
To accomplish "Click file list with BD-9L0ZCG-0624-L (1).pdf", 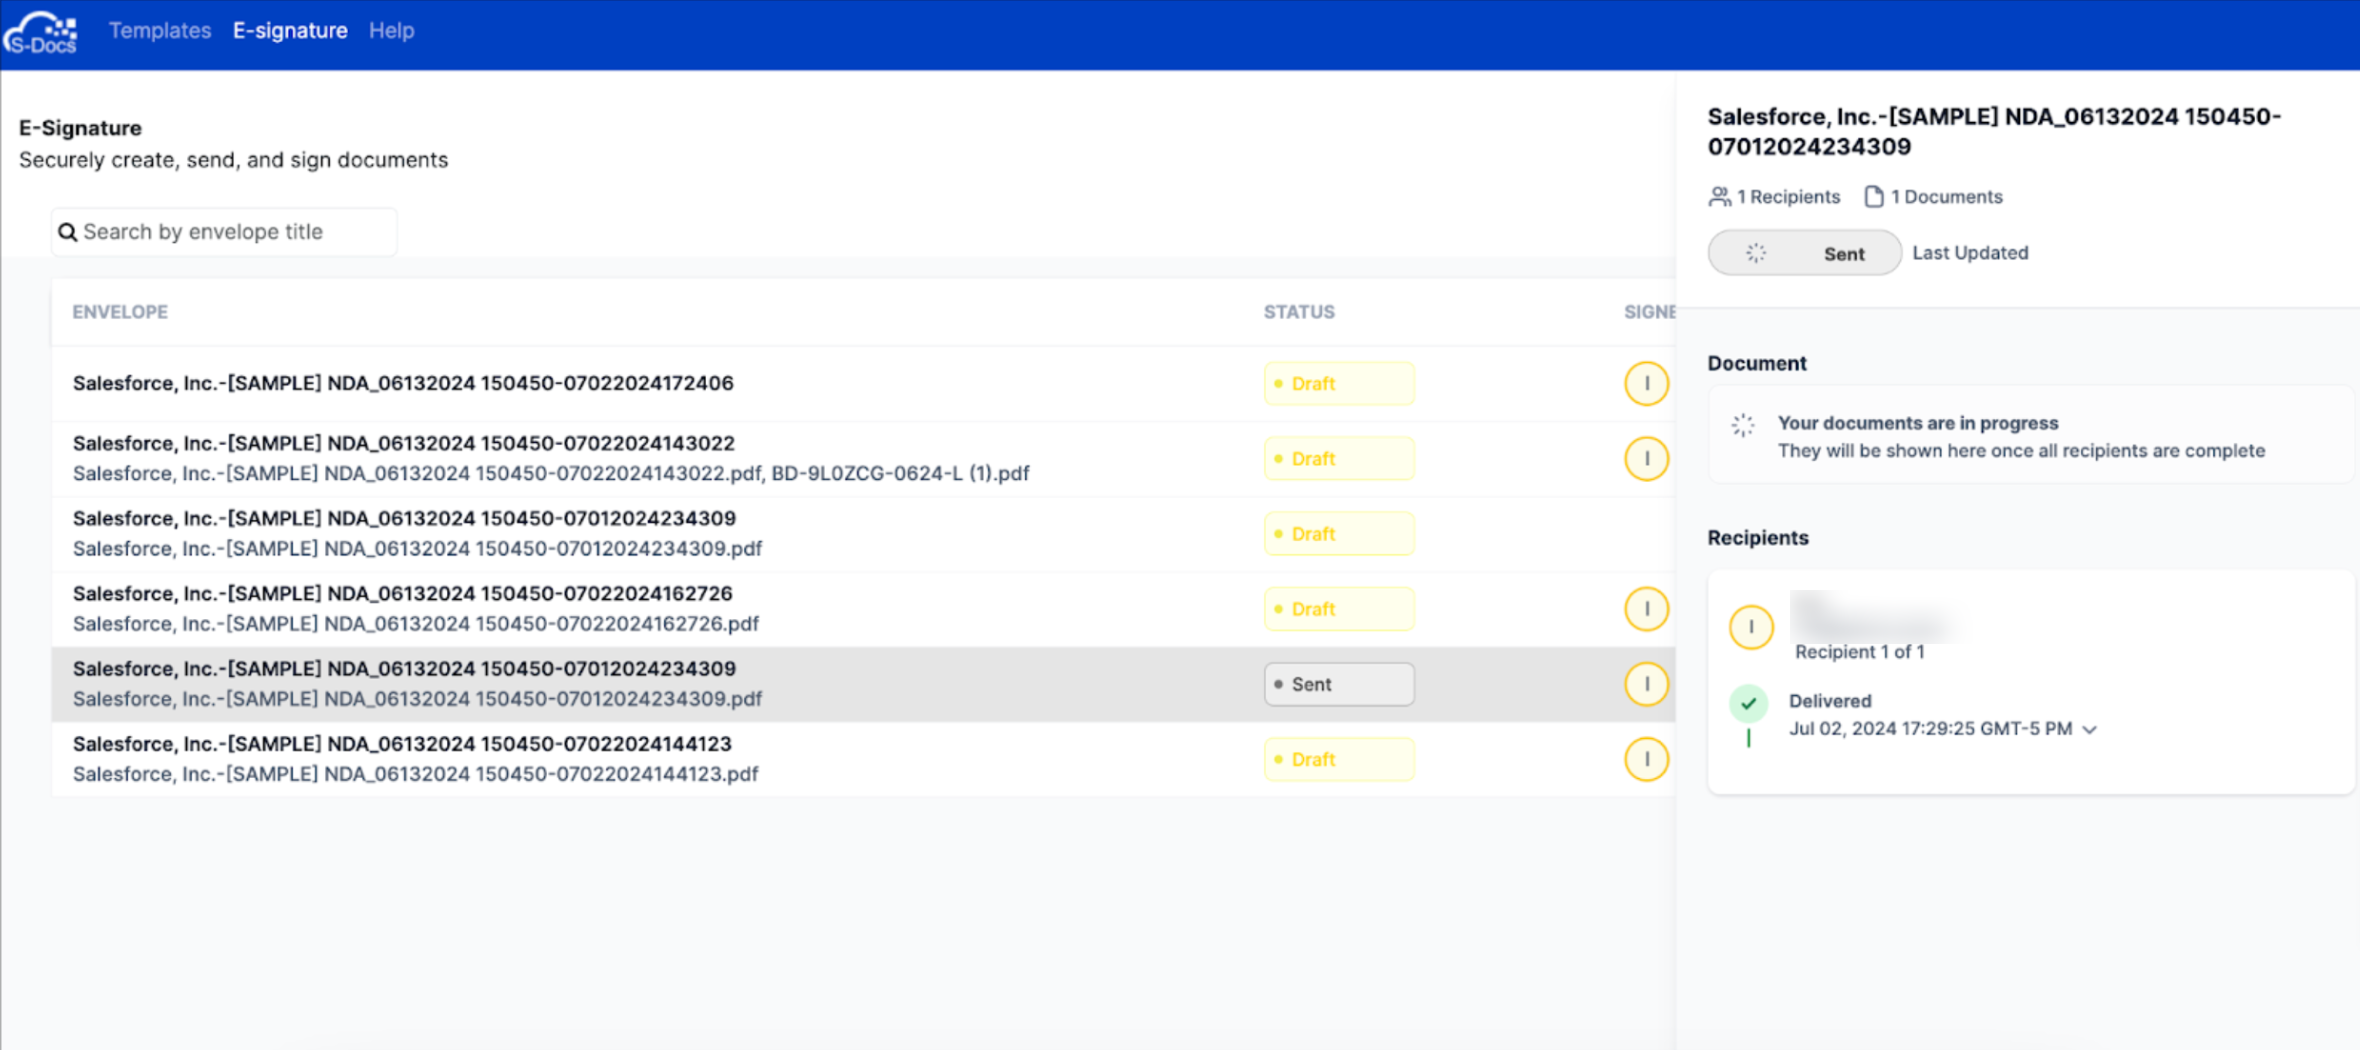I will tap(551, 473).
